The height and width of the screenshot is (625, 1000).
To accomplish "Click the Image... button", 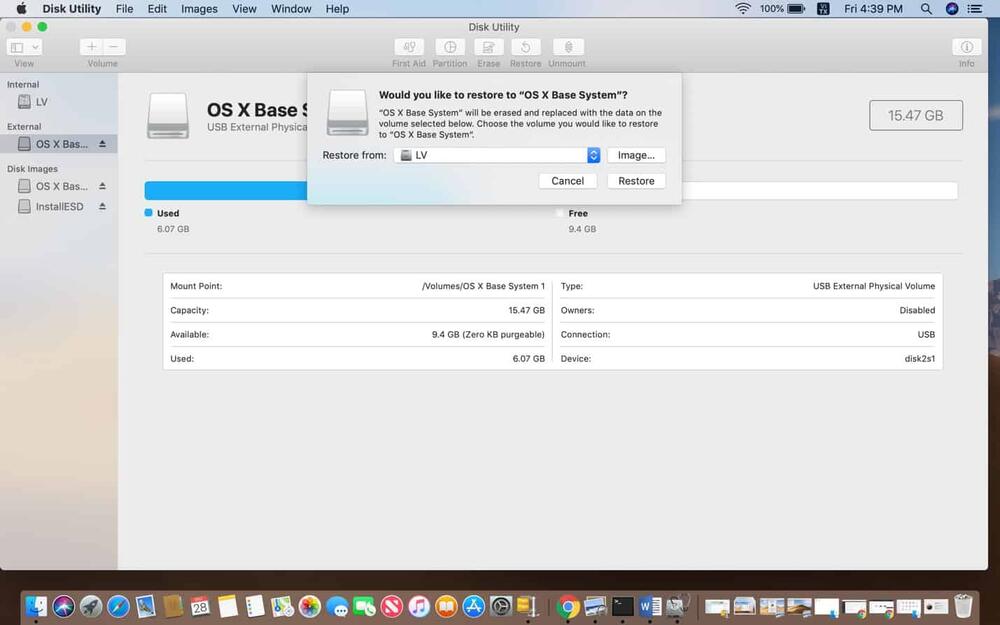I will (x=636, y=155).
